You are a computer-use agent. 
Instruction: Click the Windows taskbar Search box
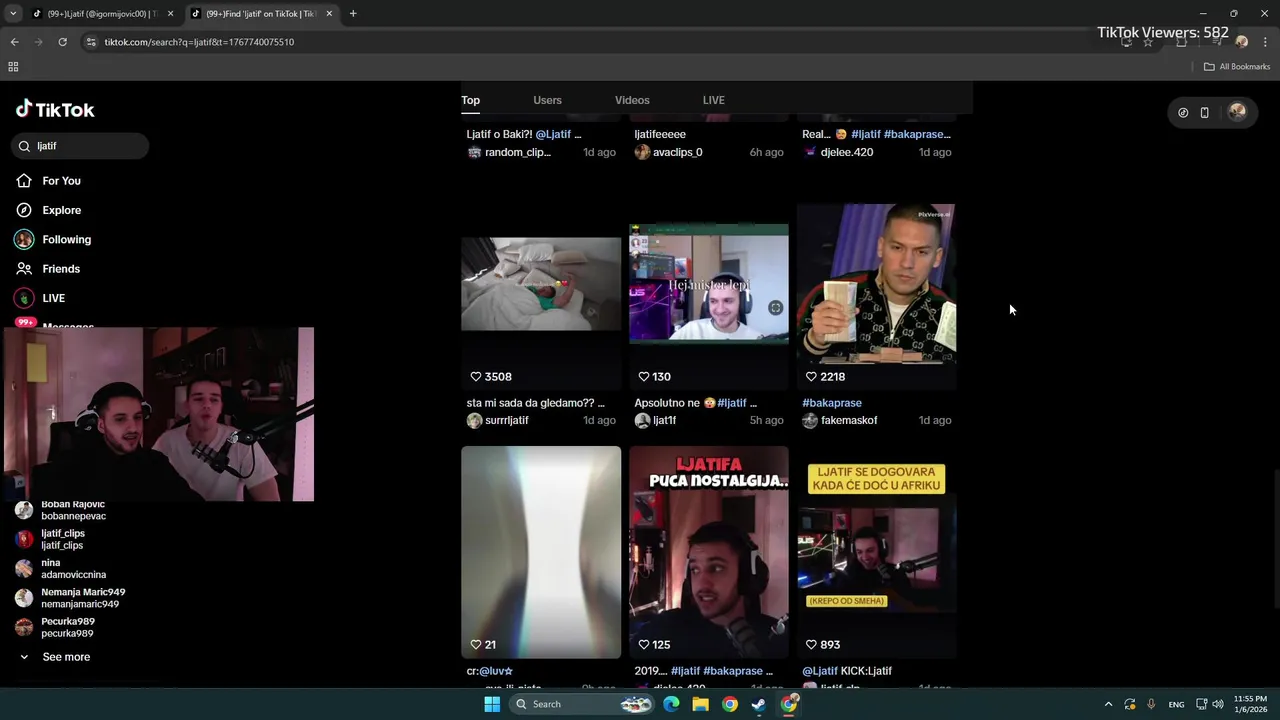point(584,704)
